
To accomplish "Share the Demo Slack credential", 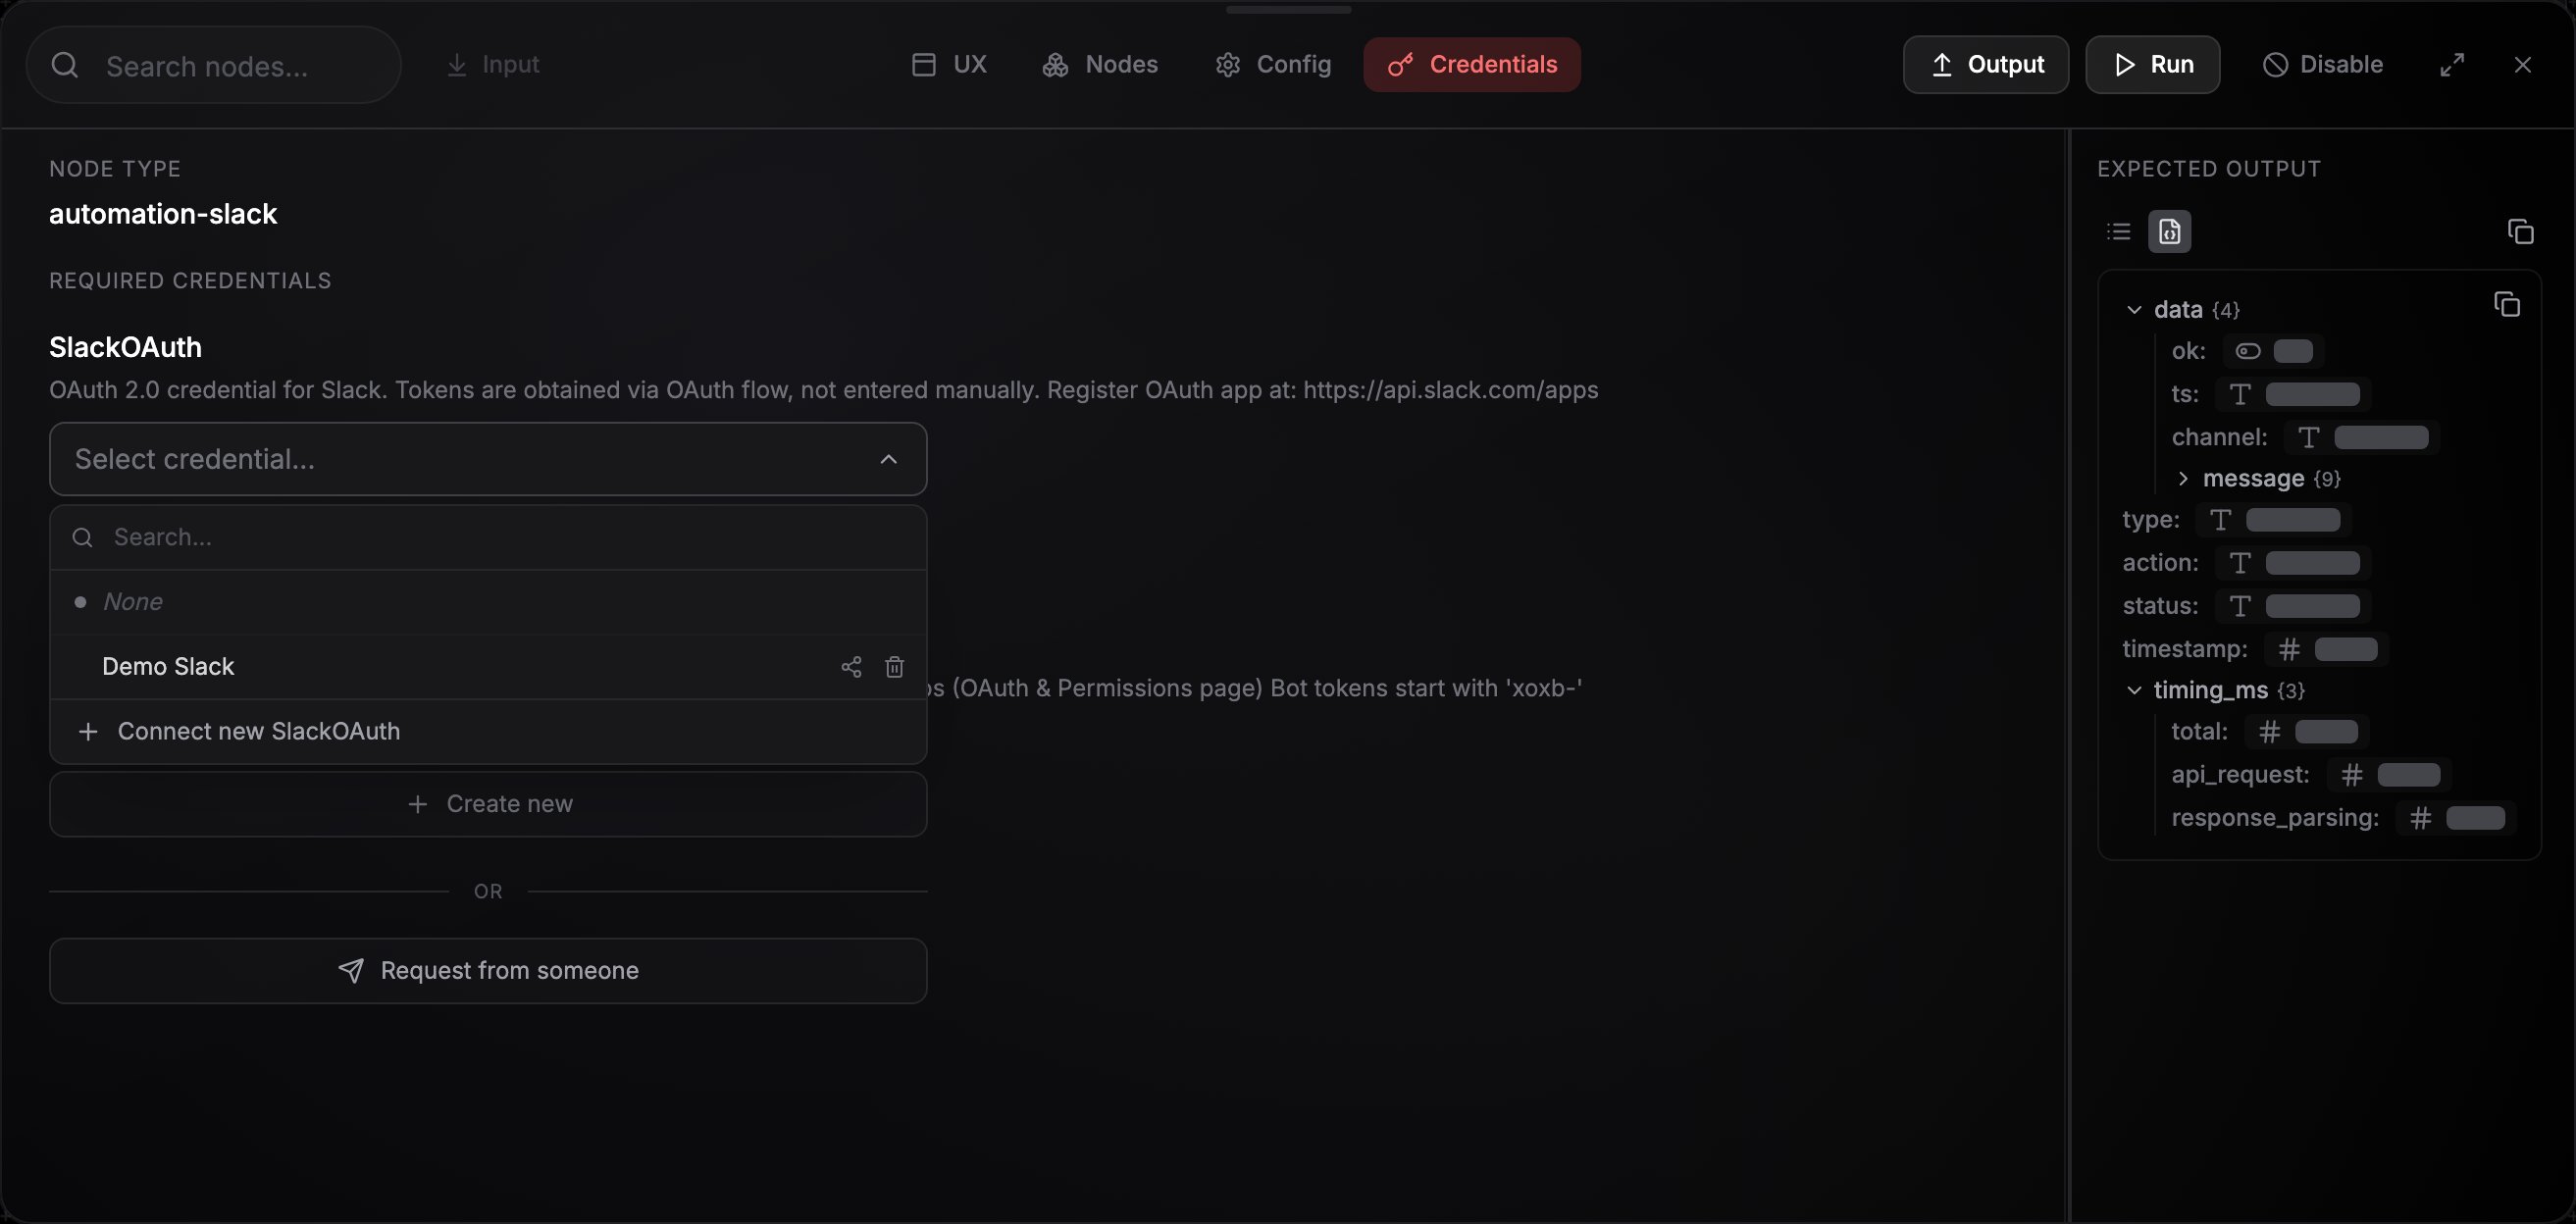I will click(x=851, y=667).
